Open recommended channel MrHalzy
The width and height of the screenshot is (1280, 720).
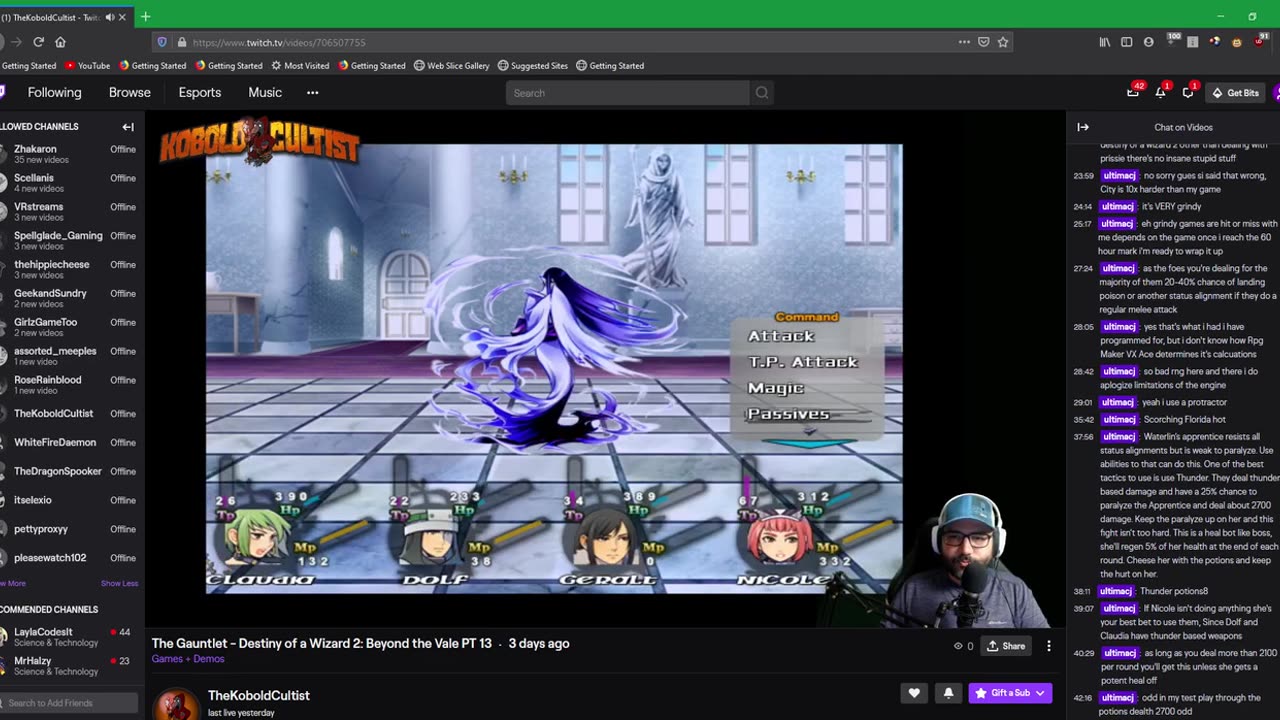[x=69, y=666]
